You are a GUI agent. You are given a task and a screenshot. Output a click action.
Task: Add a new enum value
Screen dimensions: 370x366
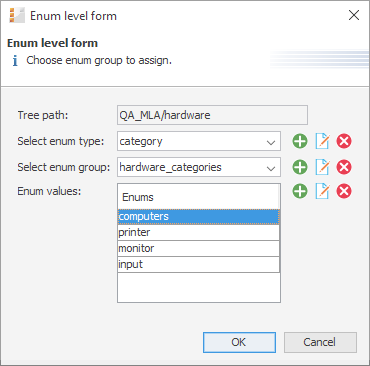tap(300, 191)
